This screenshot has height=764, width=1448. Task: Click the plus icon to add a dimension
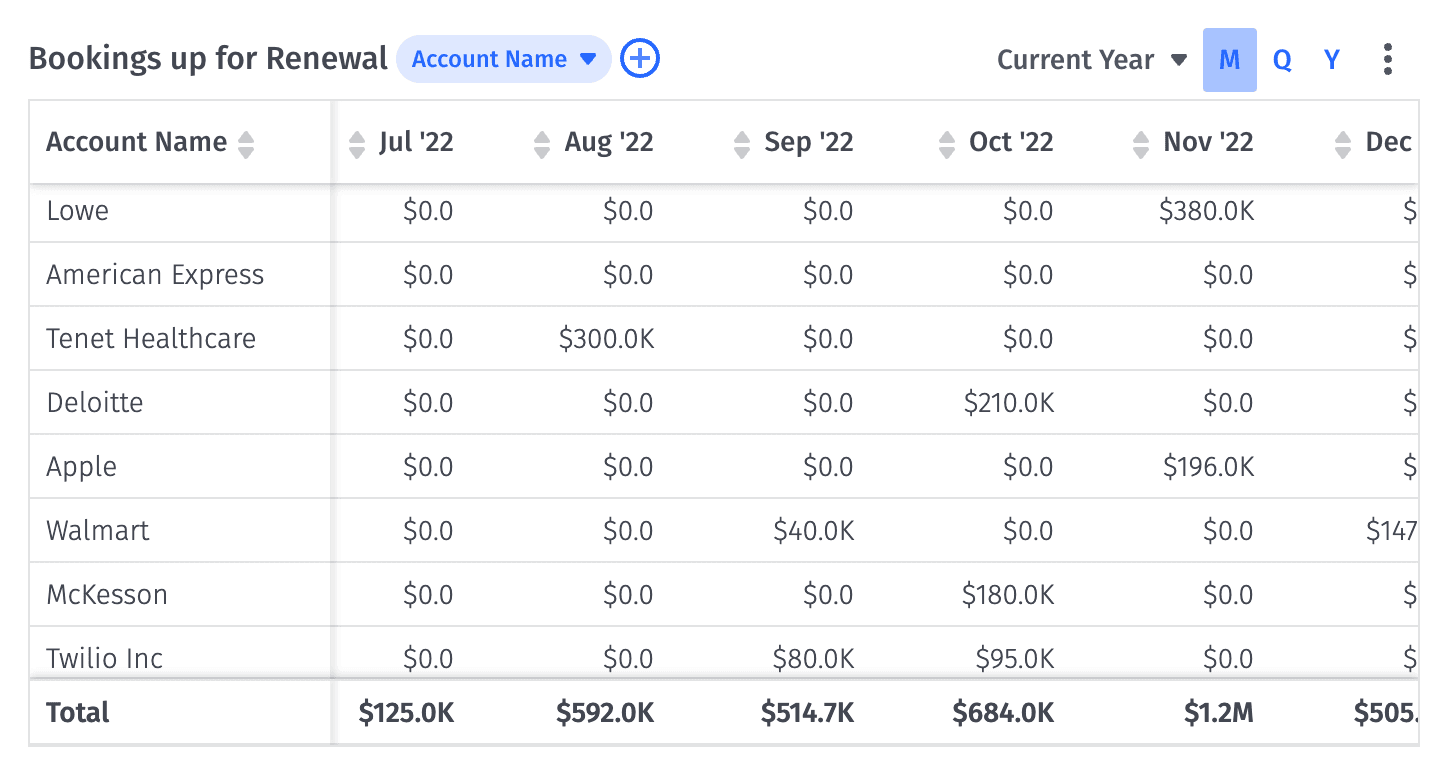(x=639, y=59)
